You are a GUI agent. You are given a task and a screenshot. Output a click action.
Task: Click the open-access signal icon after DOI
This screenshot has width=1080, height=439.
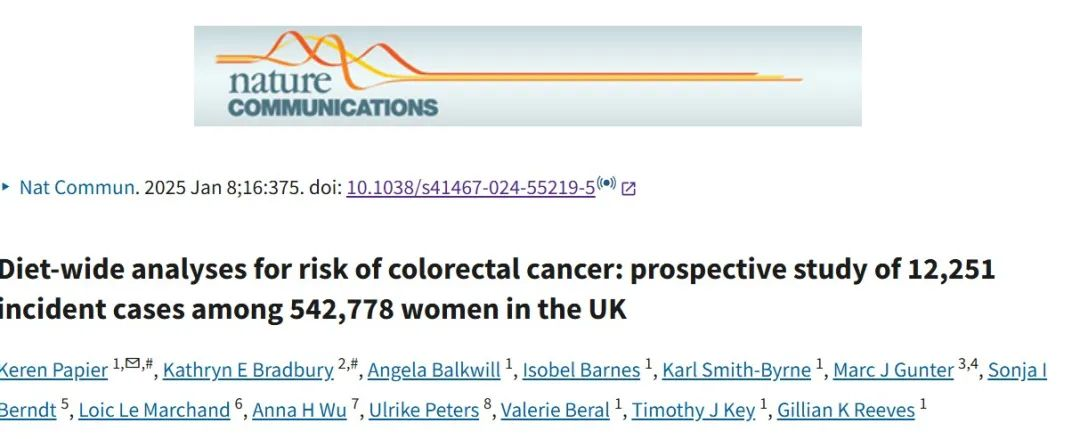[606, 185]
